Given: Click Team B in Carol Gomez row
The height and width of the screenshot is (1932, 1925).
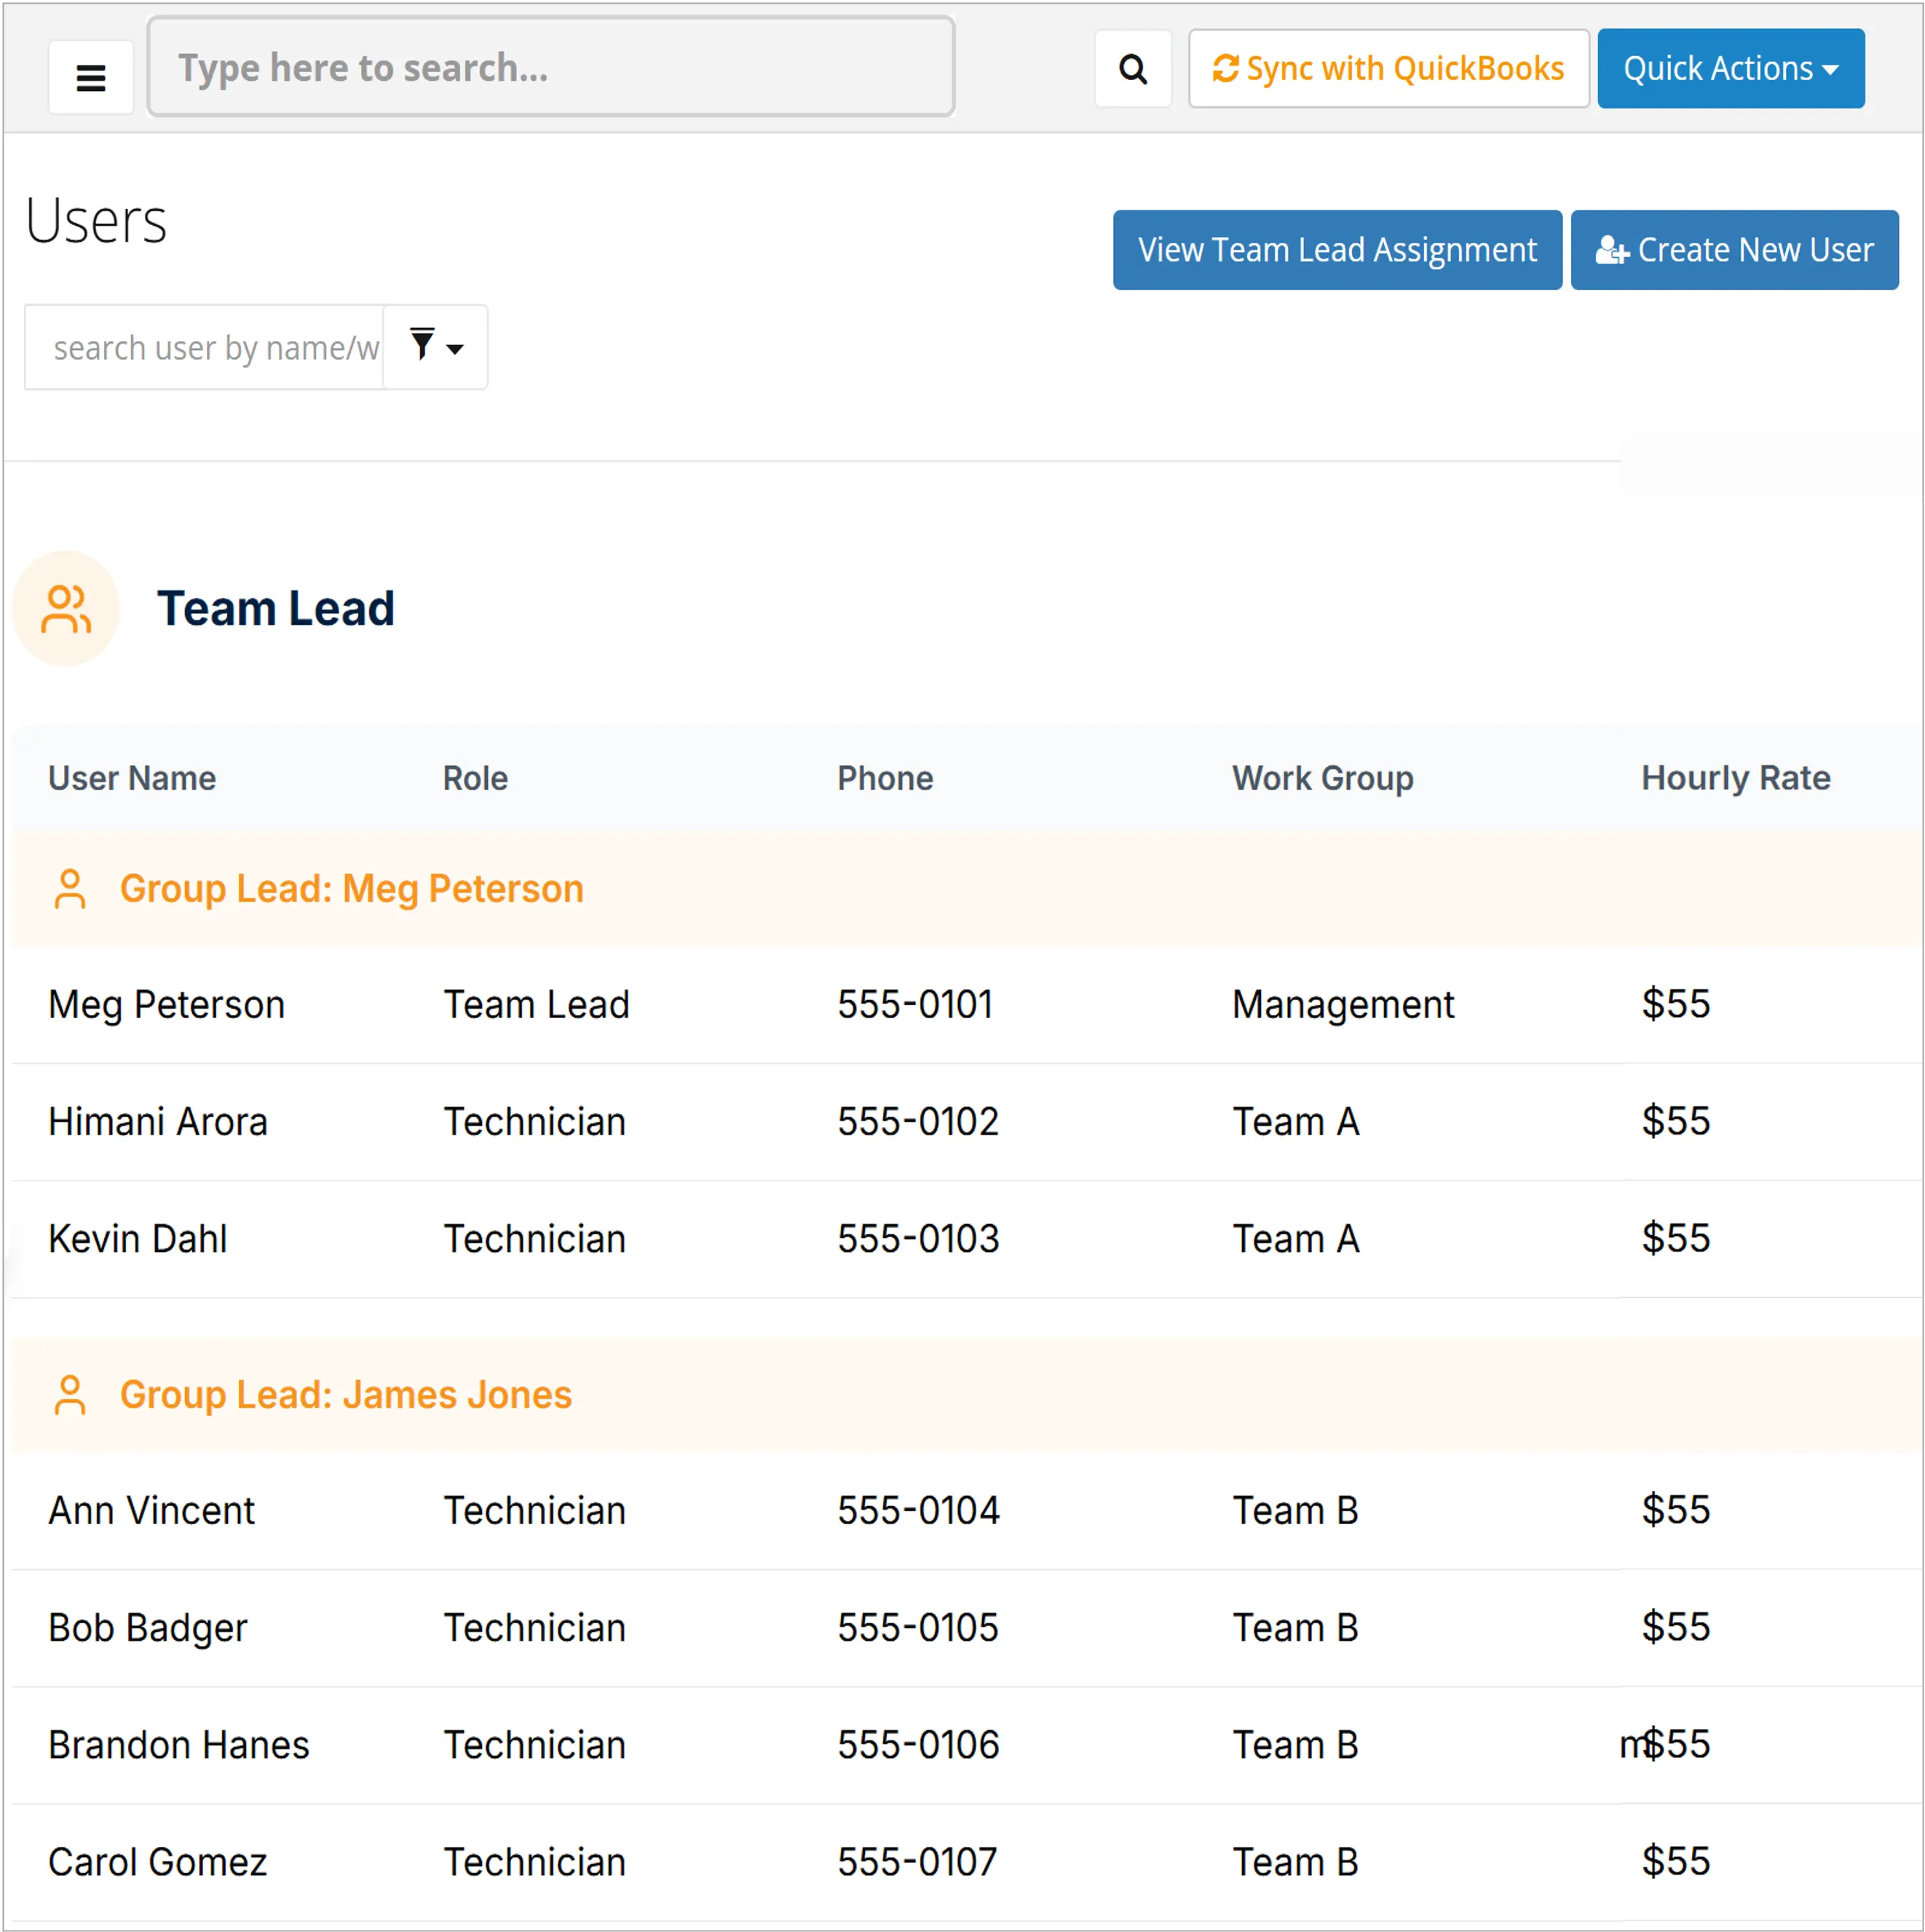Looking at the screenshot, I should (1295, 1861).
